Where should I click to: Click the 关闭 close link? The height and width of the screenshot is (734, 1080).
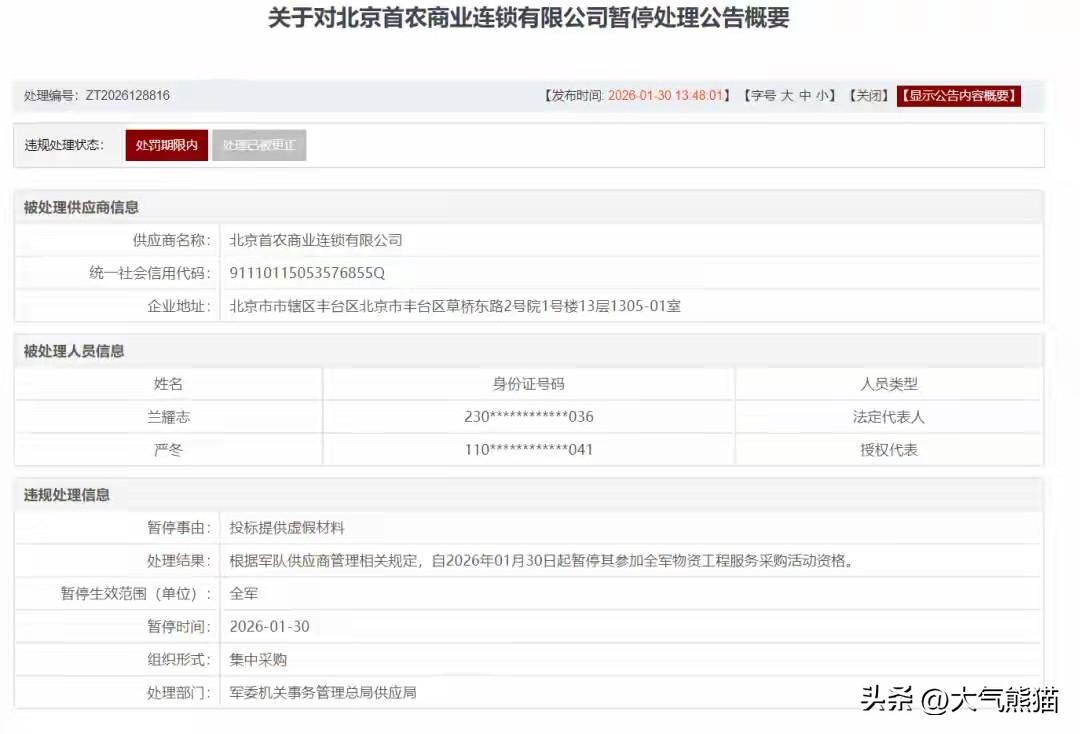point(868,95)
